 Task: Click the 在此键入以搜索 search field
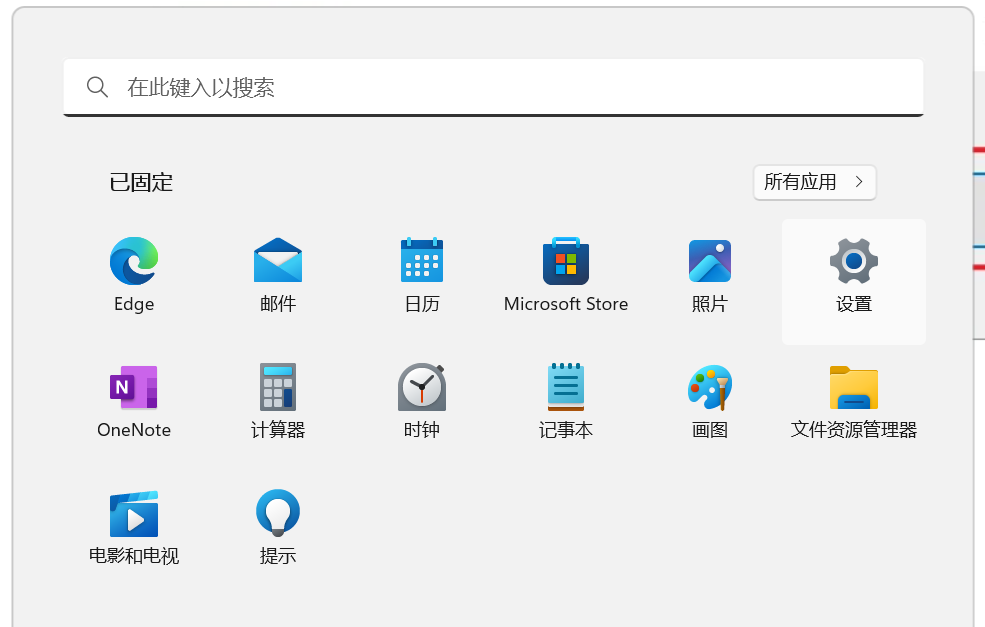(493, 87)
